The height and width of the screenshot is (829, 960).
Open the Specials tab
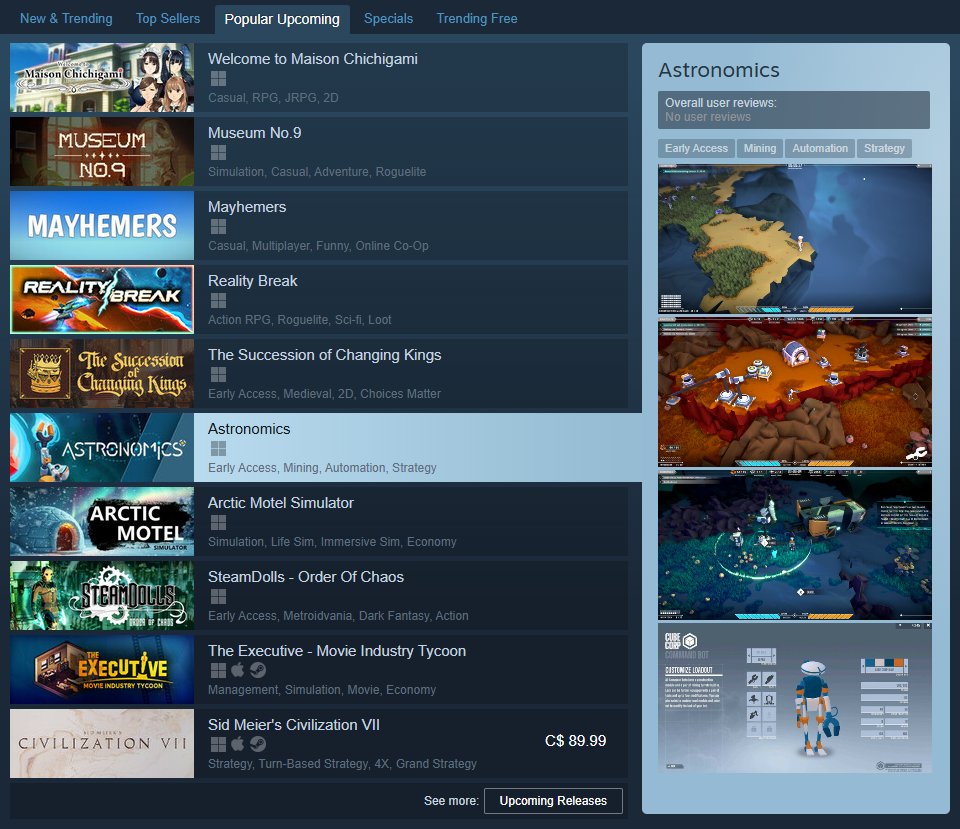tap(388, 18)
